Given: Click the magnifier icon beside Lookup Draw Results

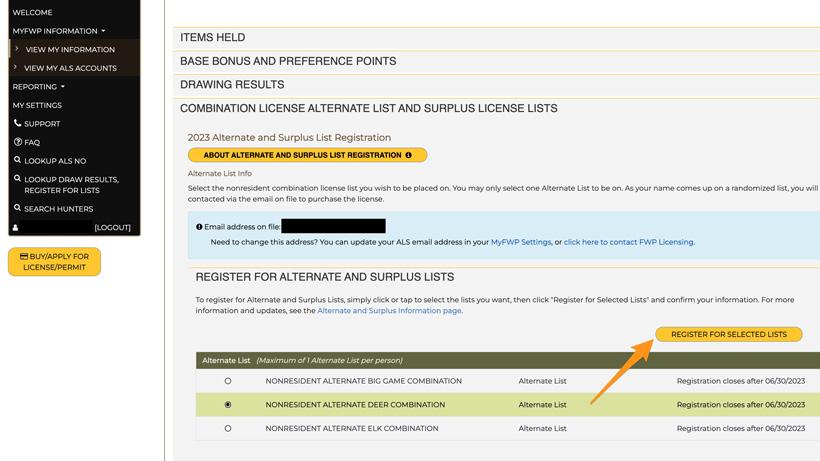Looking at the screenshot, I should pyautogui.click(x=17, y=179).
